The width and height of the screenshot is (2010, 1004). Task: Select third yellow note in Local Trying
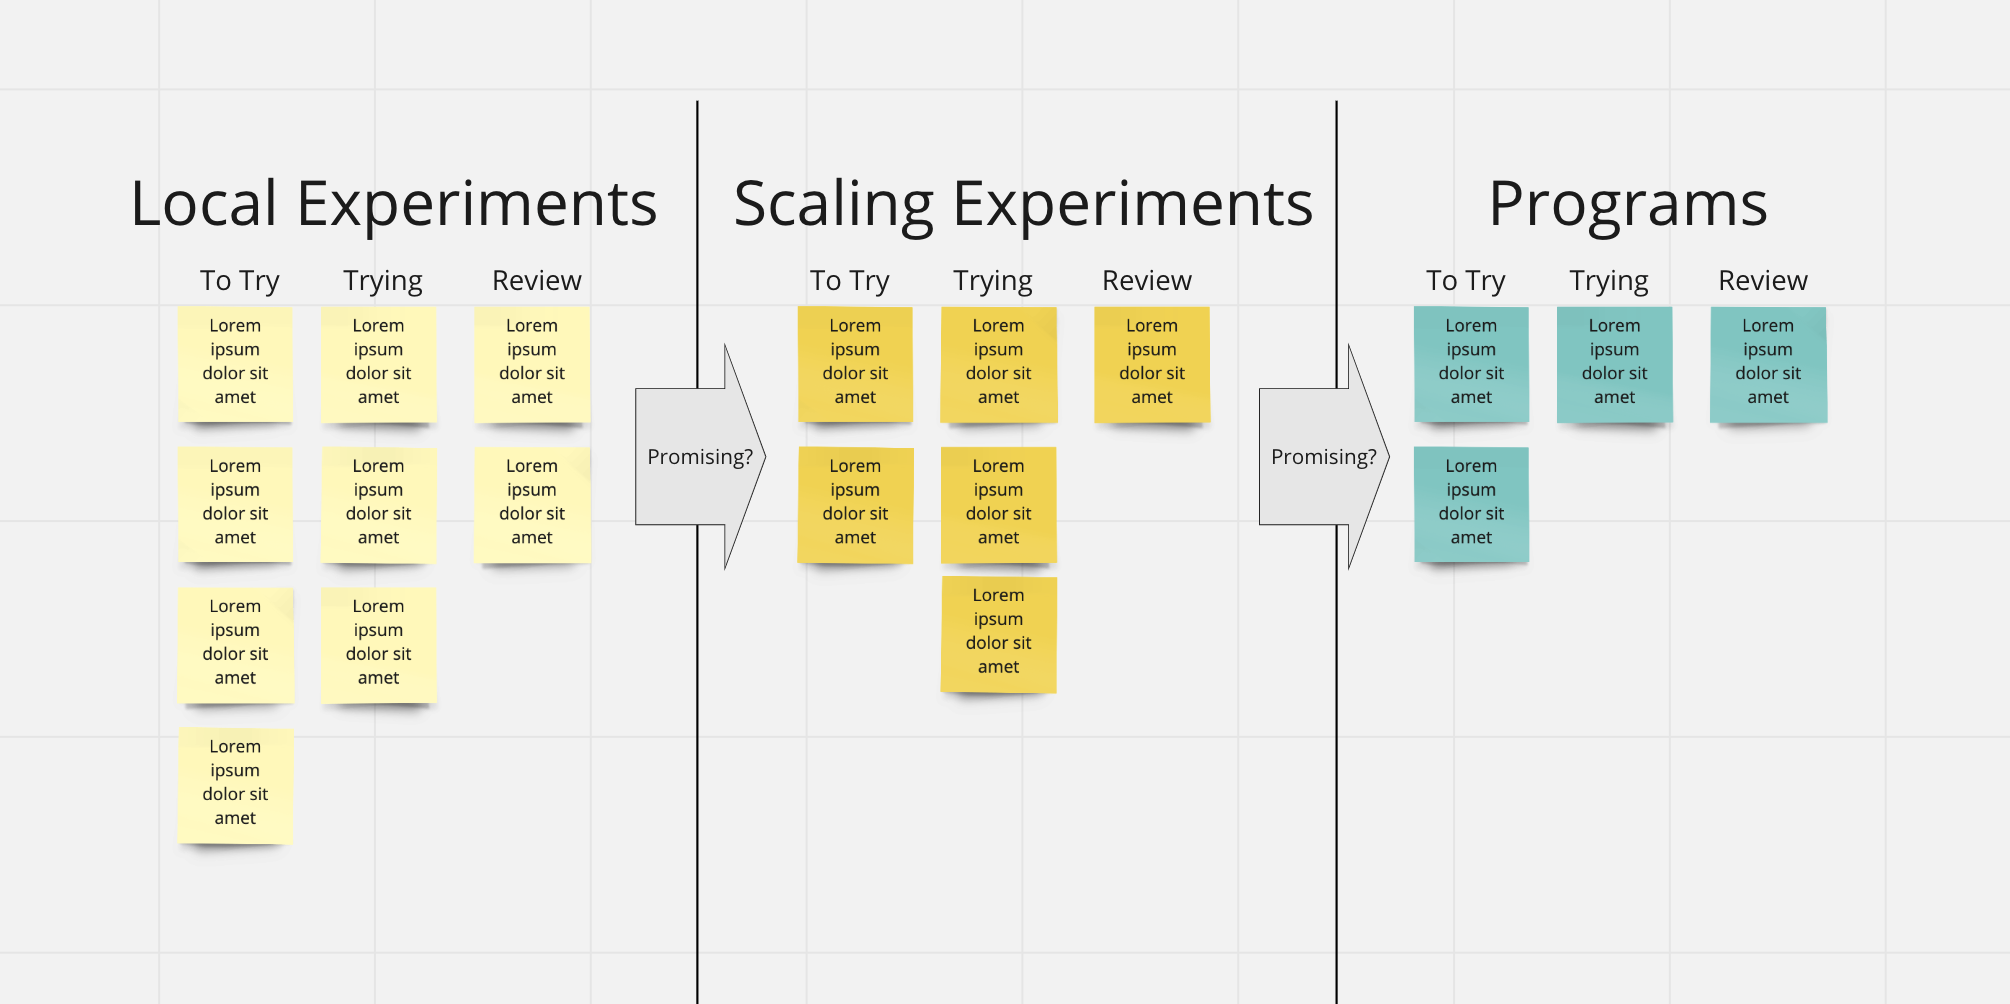pyautogui.click(x=379, y=645)
